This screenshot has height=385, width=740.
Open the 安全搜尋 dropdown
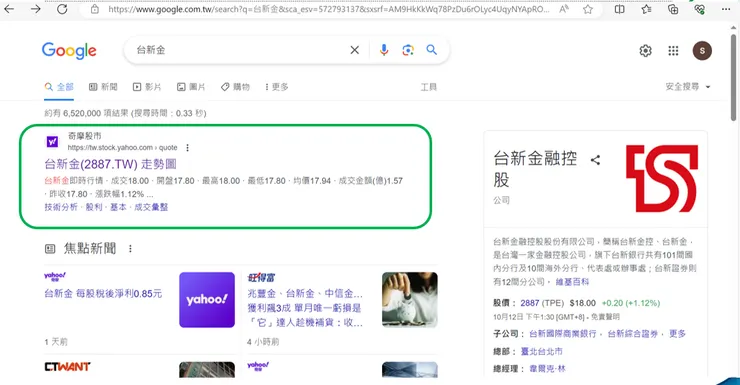pos(688,86)
